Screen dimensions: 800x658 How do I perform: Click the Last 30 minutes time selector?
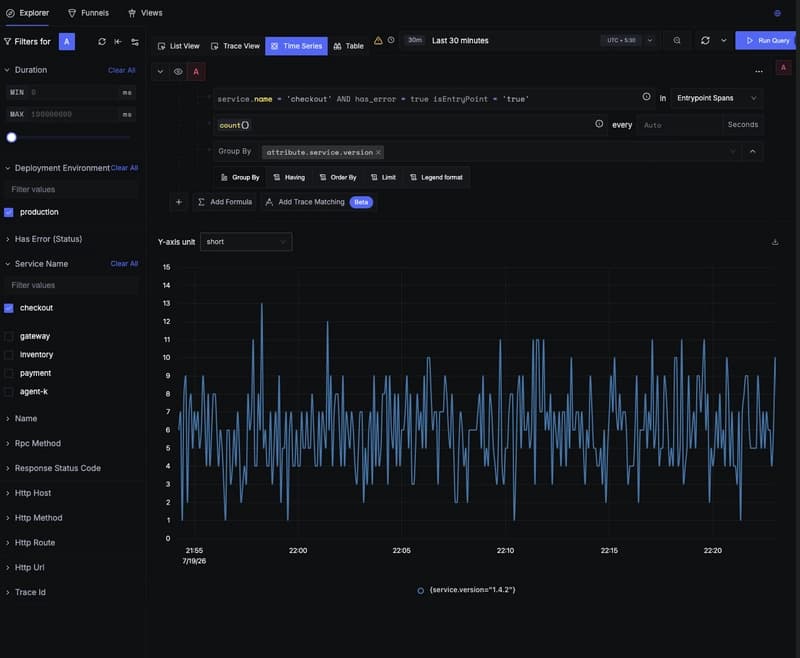[460, 40]
